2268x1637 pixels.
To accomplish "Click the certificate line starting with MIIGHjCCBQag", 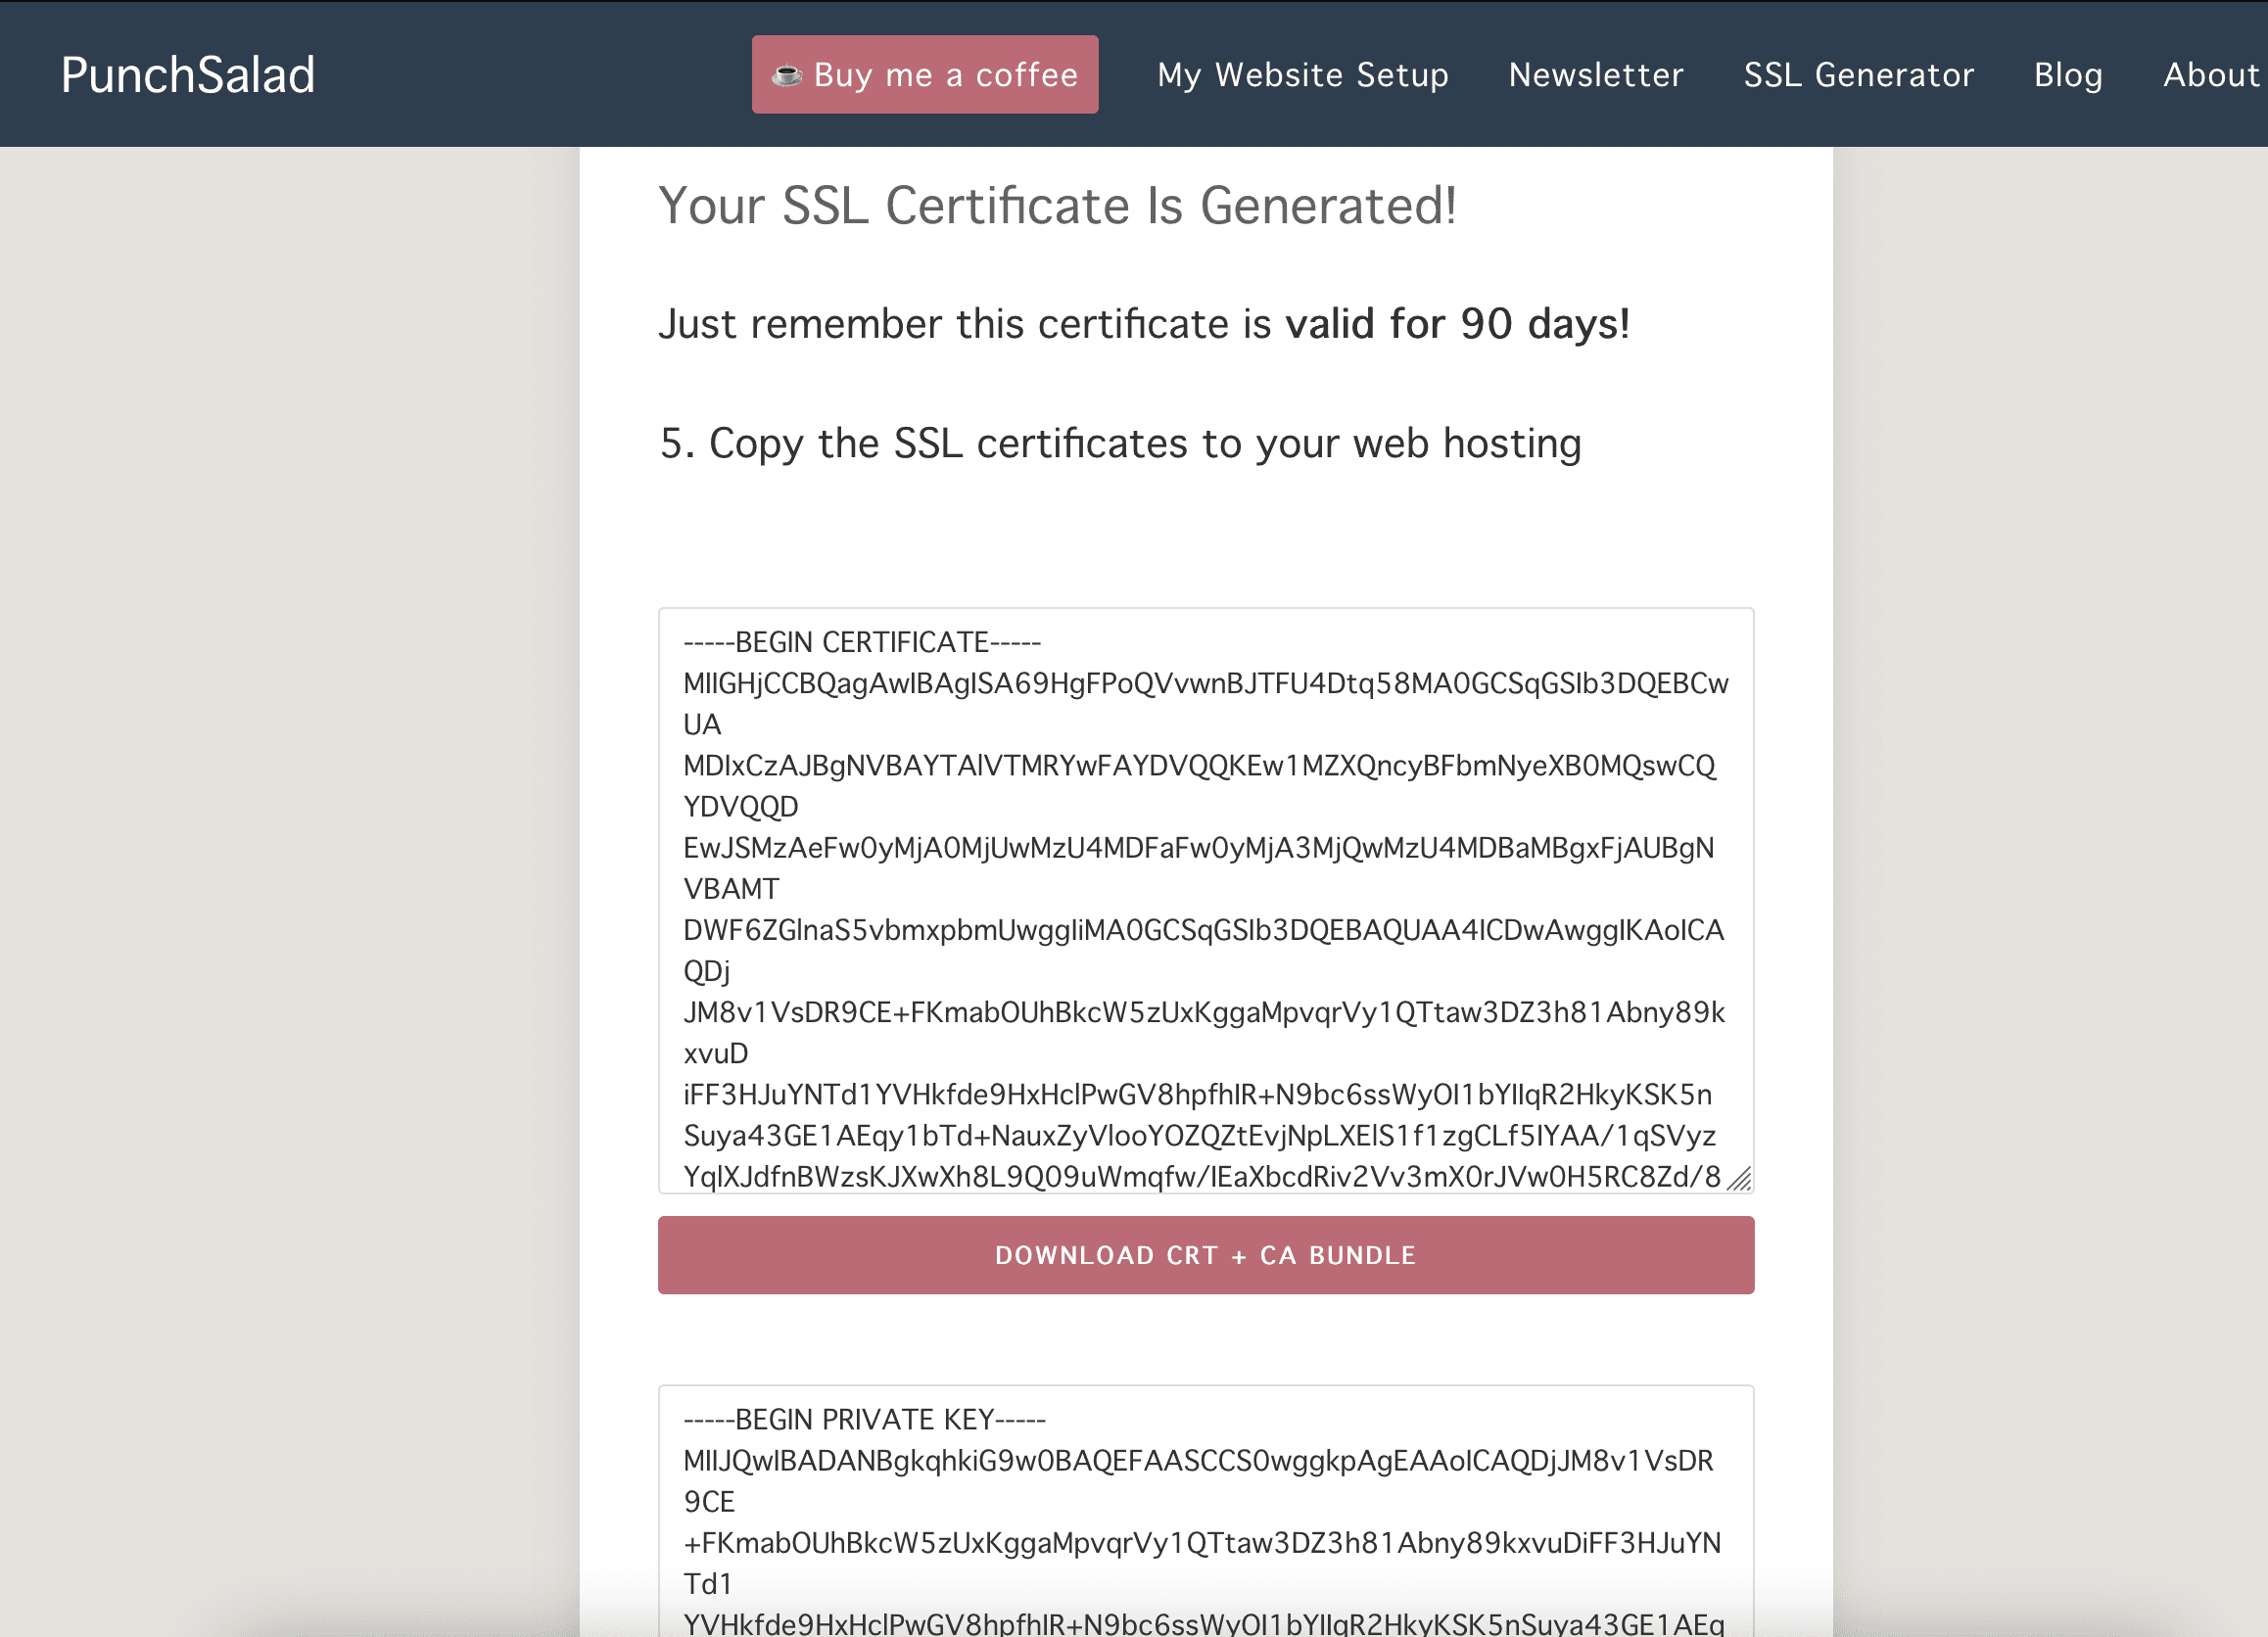I will (x=1205, y=683).
